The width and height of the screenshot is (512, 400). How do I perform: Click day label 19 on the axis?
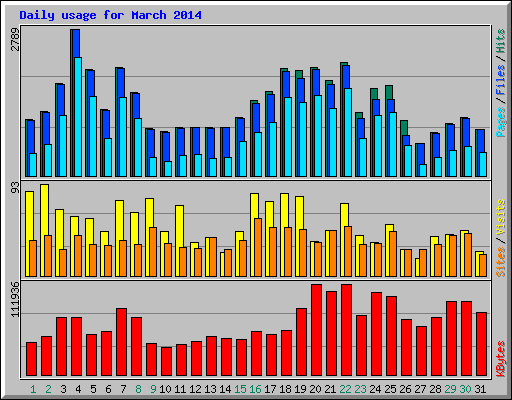pyautogui.click(x=300, y=389)
